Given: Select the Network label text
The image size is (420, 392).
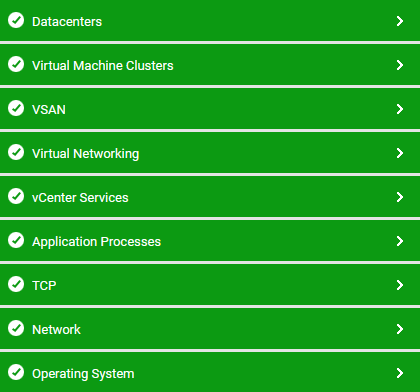Looking at the screenshot, I should coord(56,330).
